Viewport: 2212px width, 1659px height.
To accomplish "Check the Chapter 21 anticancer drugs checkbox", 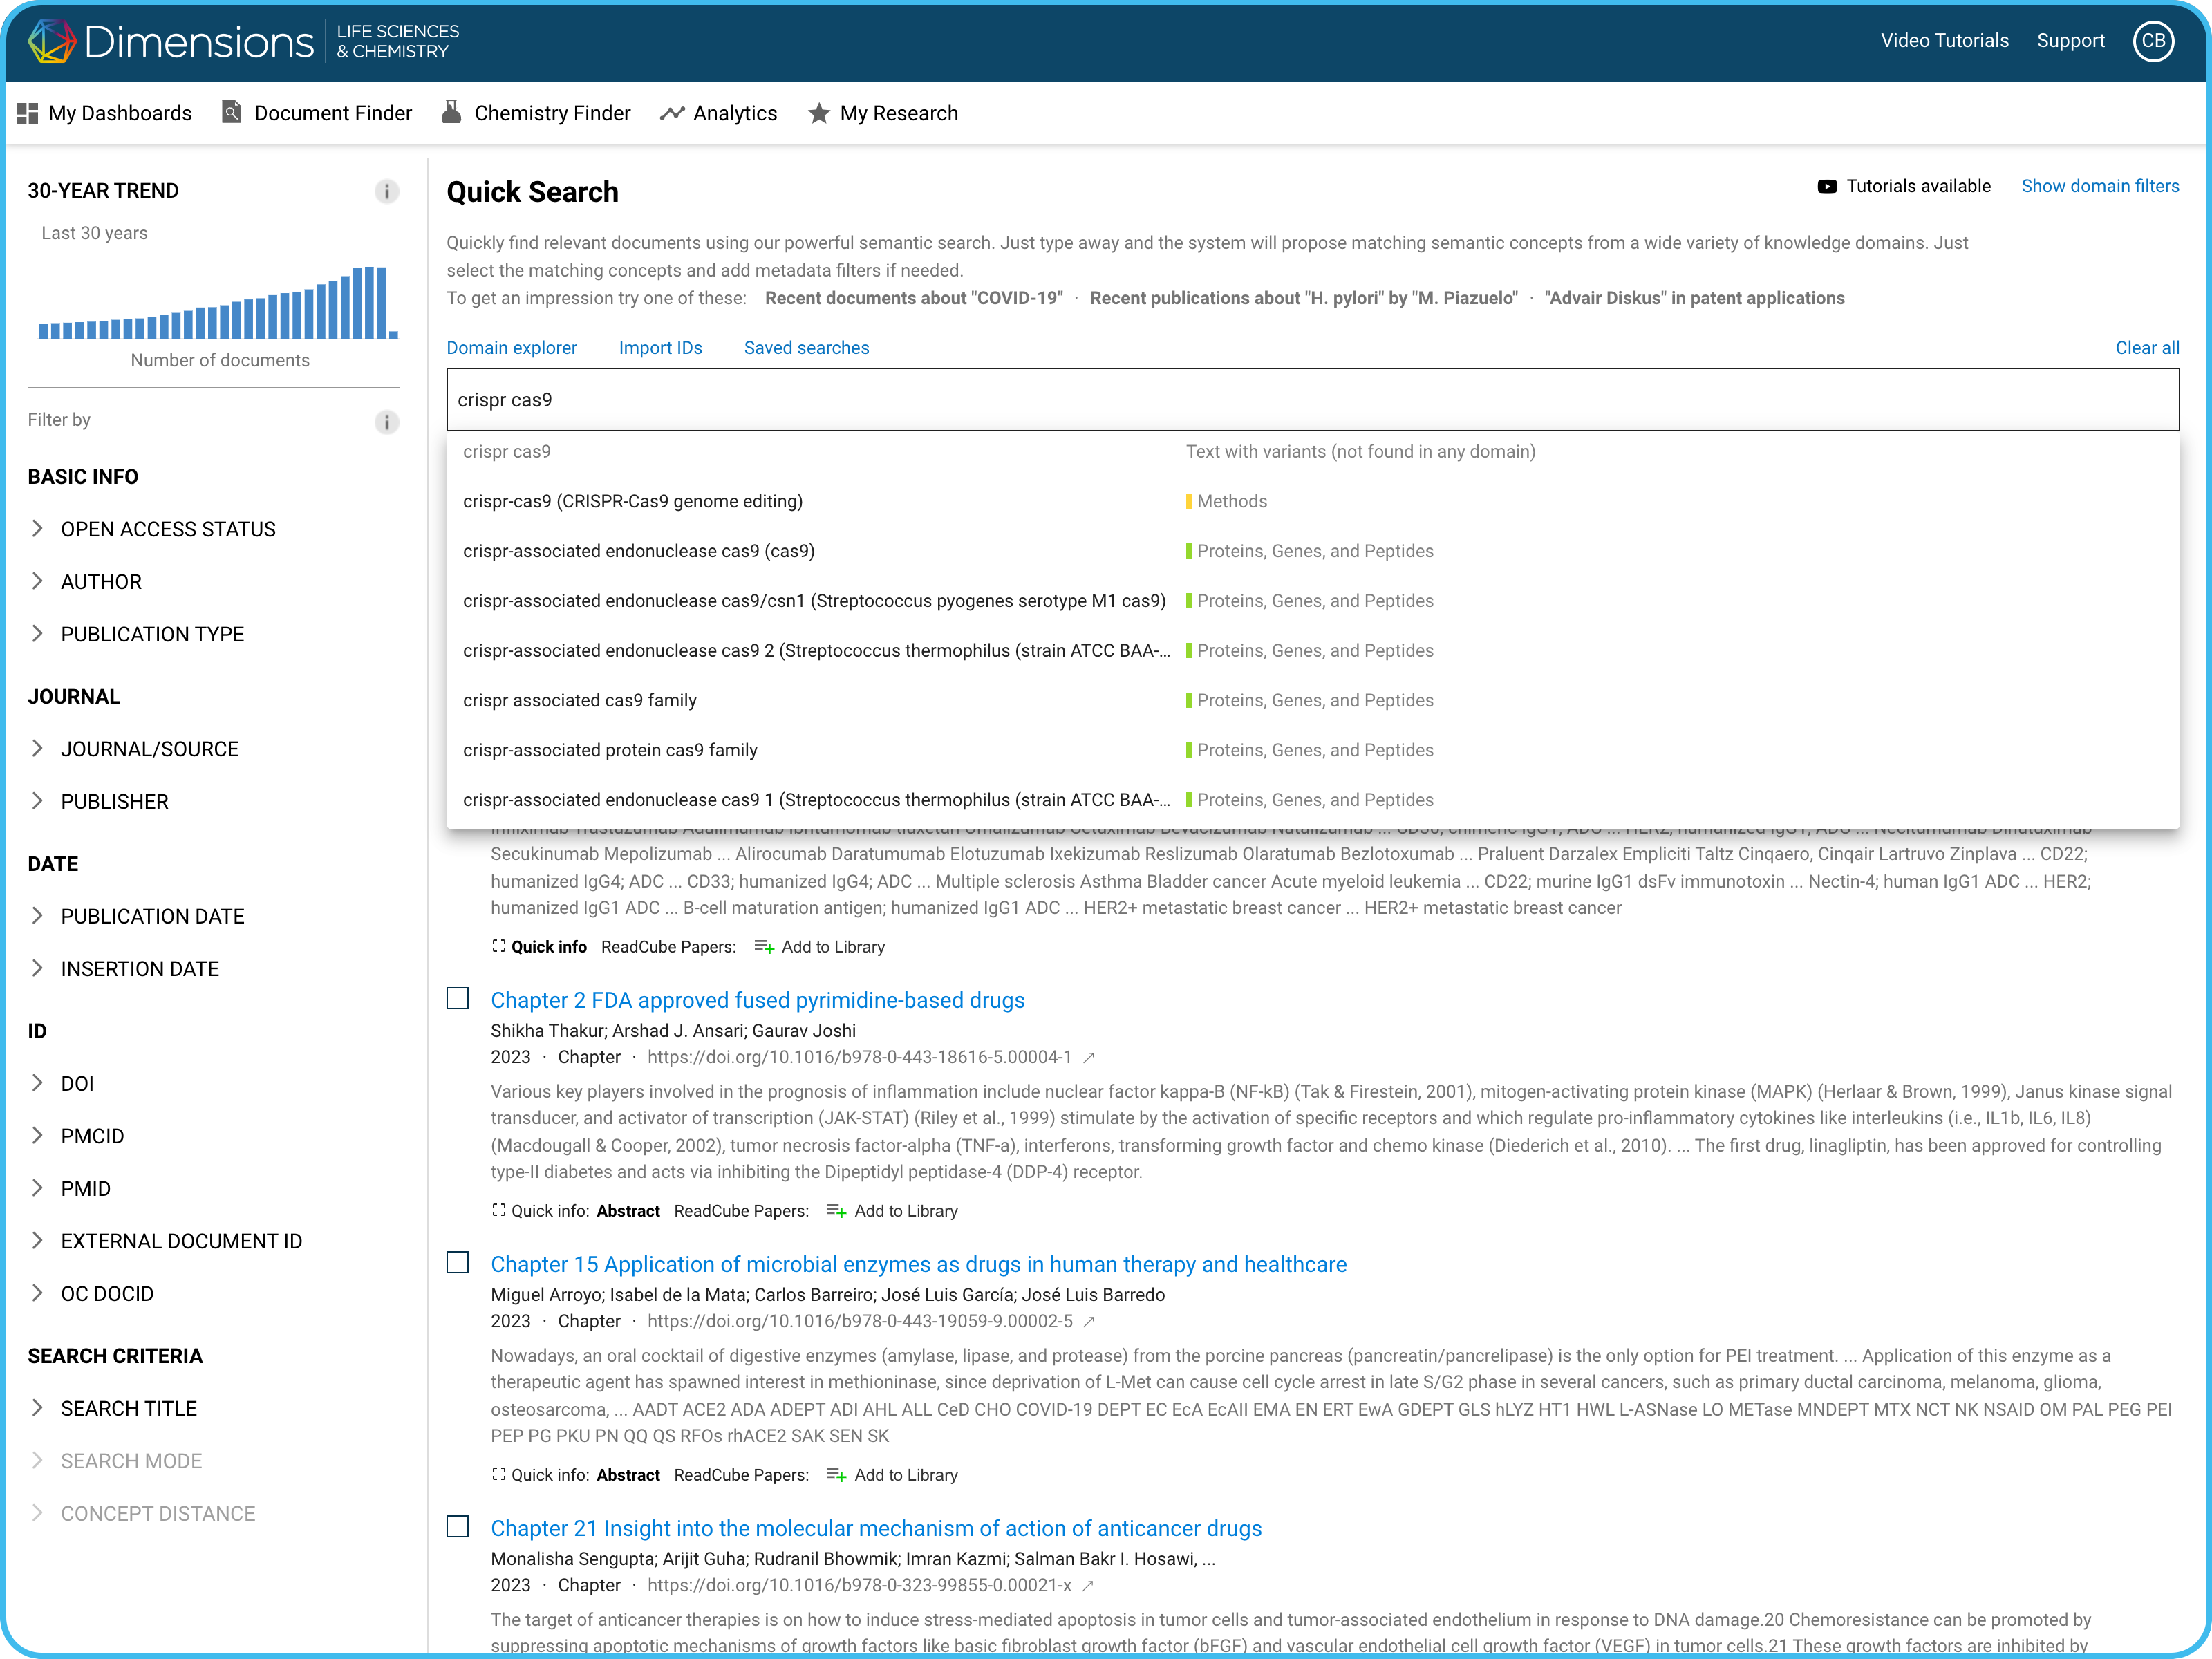I will point(458,1527).
